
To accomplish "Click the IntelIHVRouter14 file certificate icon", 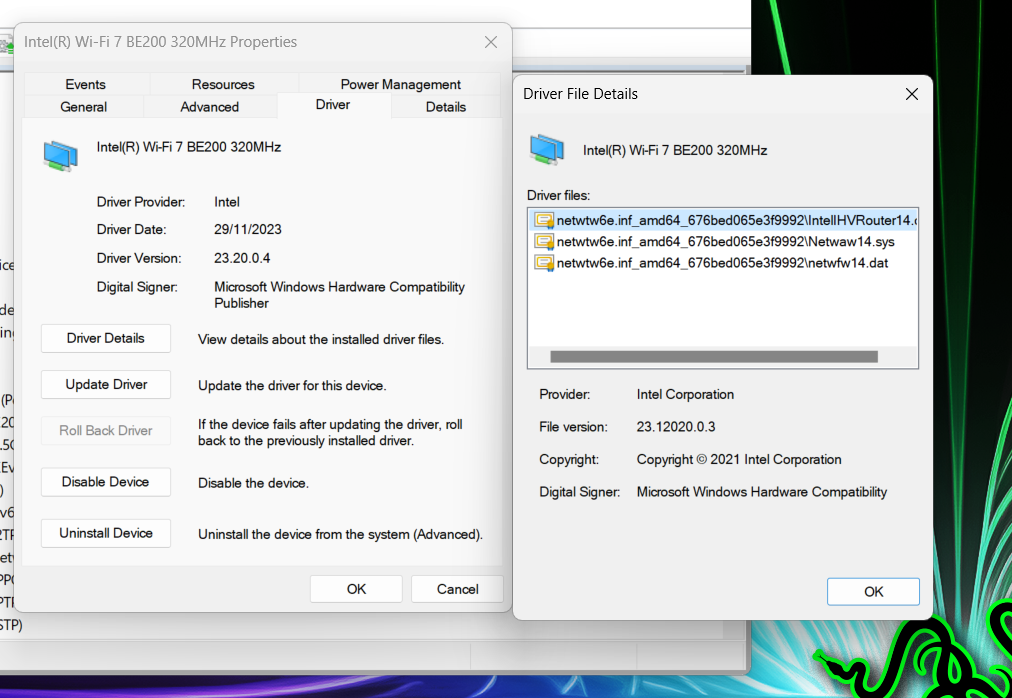I will pos(544,220).
